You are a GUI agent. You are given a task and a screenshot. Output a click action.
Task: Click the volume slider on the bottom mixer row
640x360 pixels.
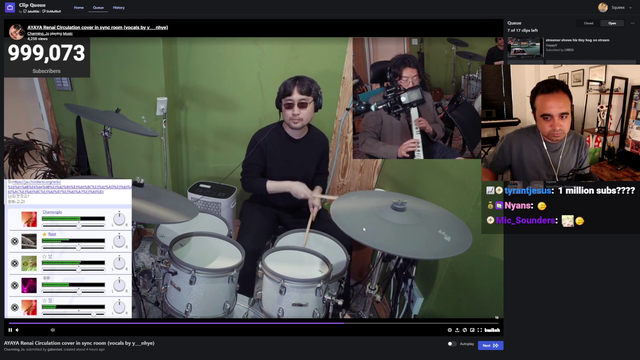click(73, 314)
